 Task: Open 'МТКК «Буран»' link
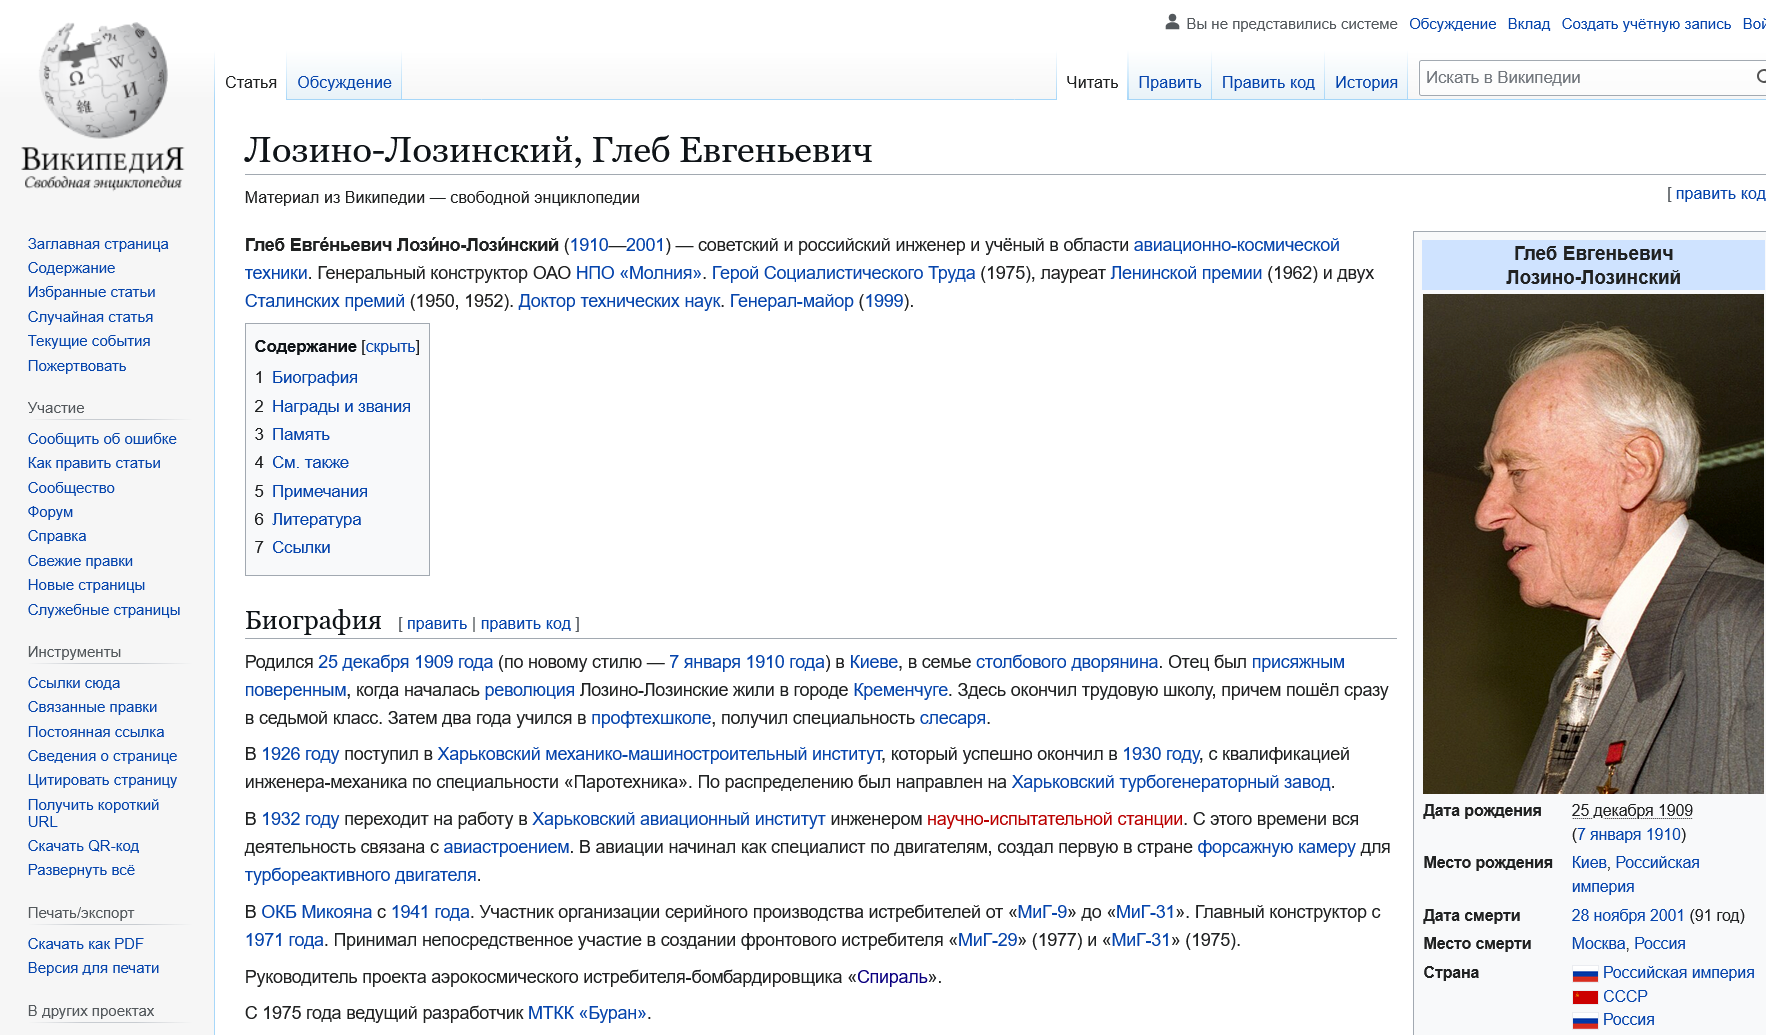click(x=587, y=1013)
